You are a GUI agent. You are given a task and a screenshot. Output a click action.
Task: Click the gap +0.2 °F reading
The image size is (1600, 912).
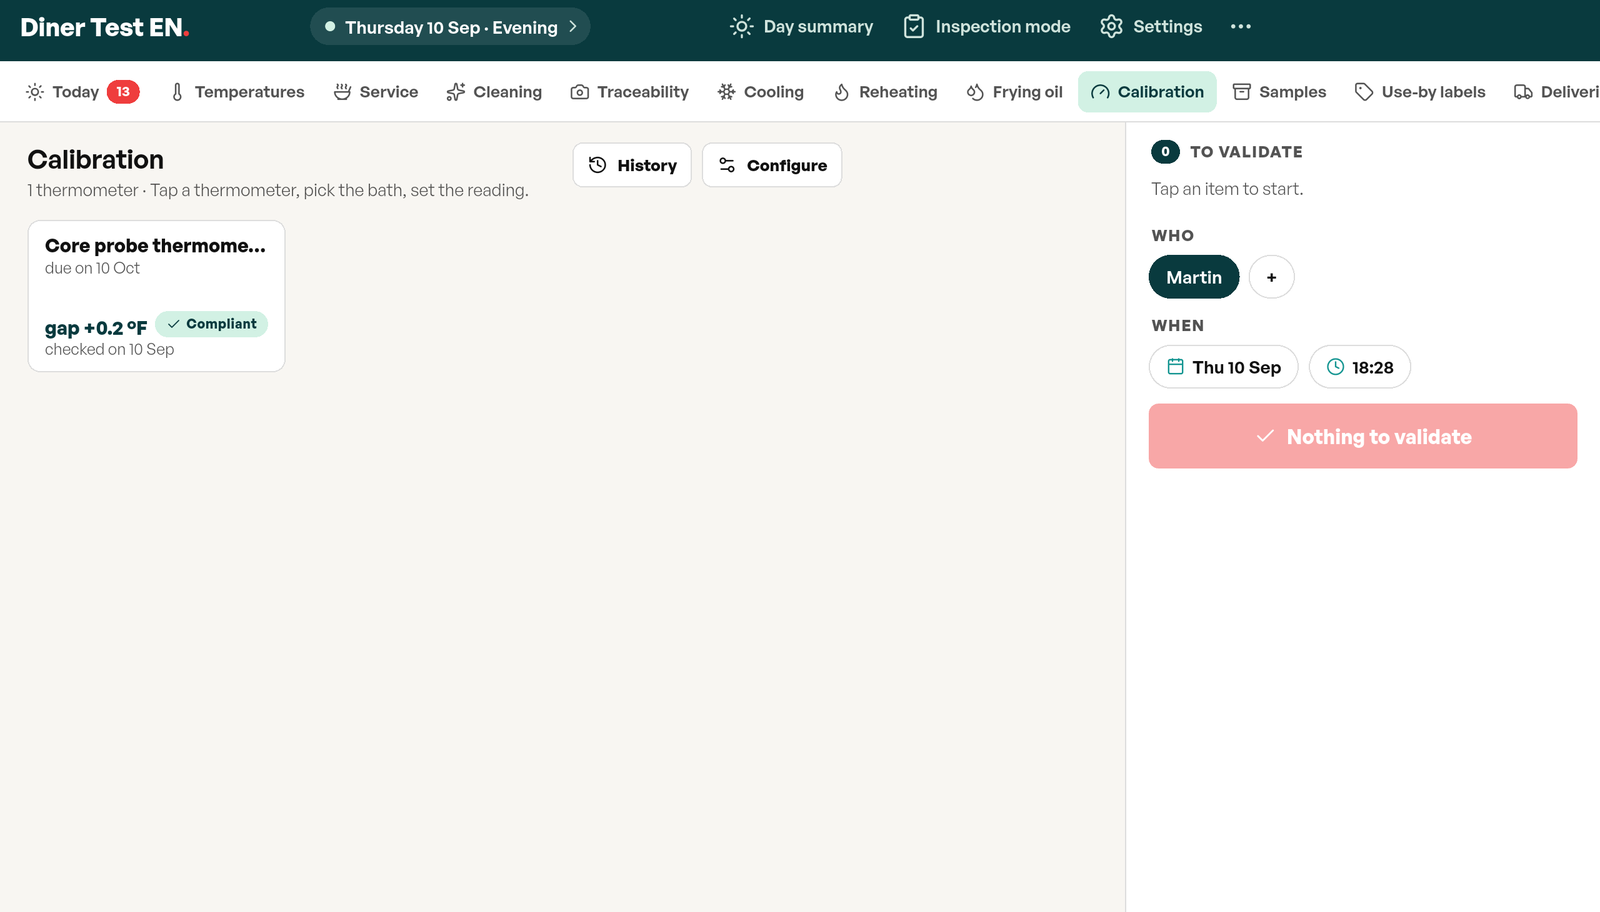coord(96,328)
